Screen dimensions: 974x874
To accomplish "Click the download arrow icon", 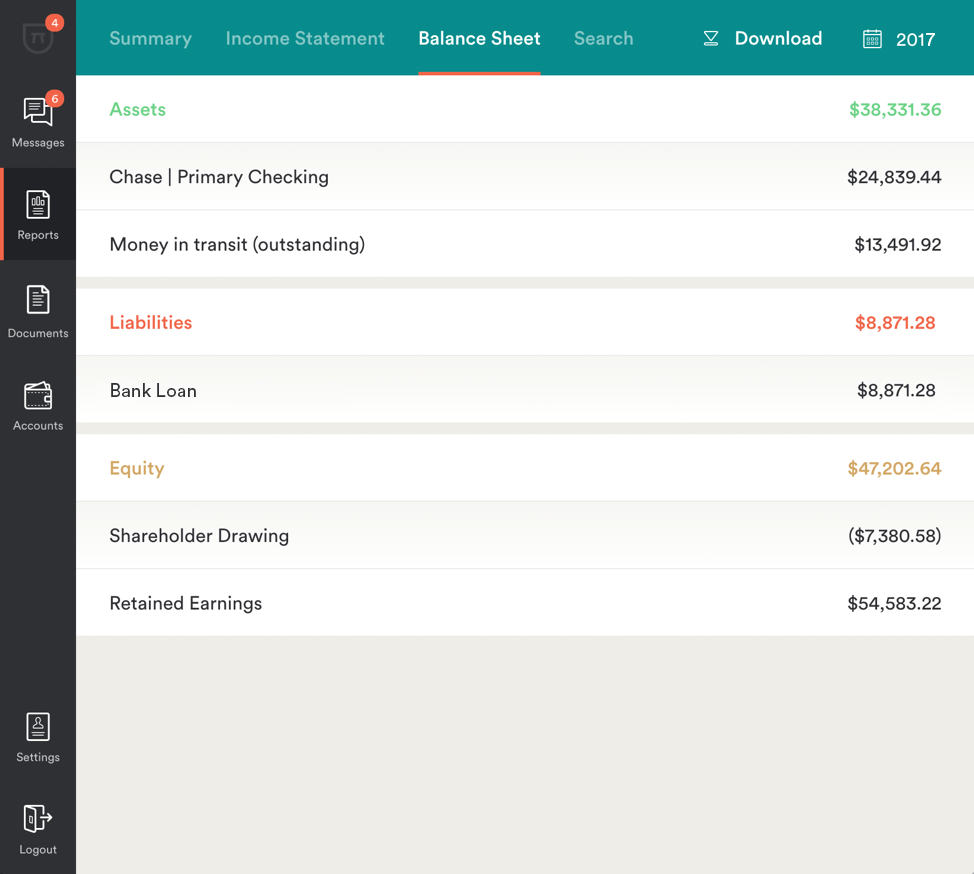I will point(711,39).
